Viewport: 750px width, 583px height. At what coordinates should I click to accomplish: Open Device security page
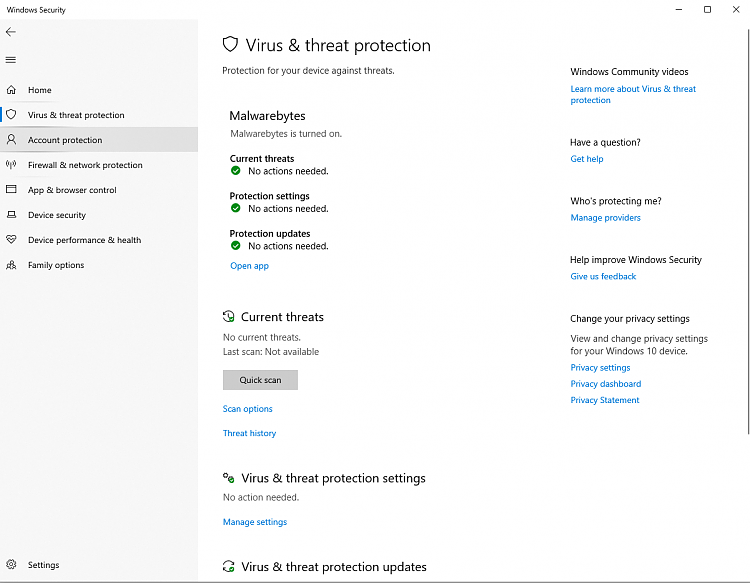(x=99, y=215)
